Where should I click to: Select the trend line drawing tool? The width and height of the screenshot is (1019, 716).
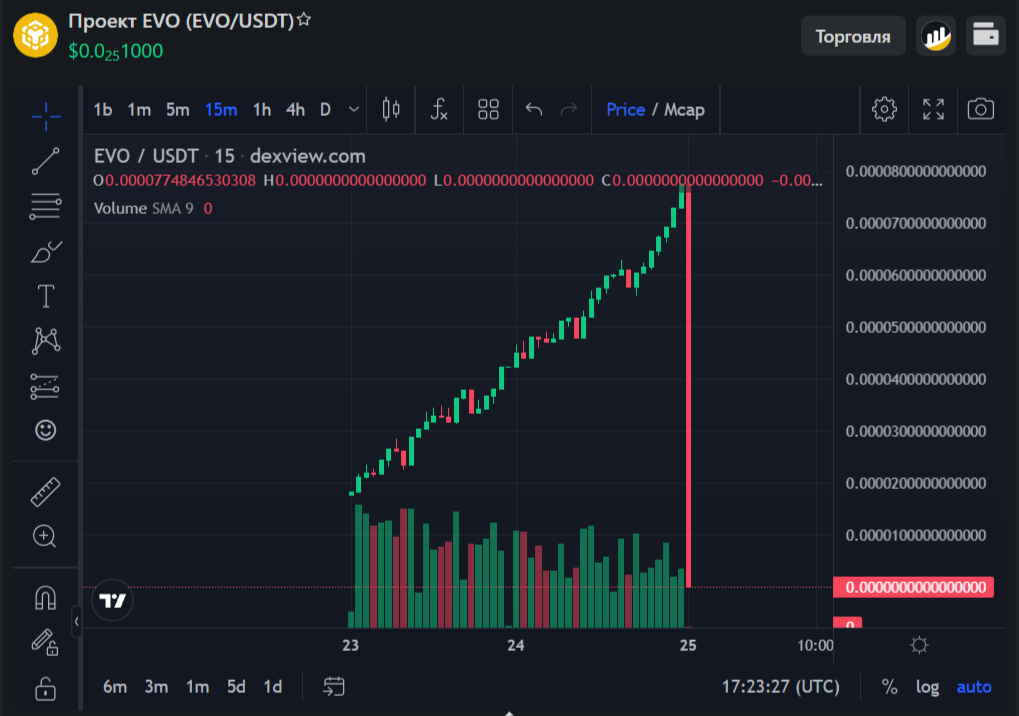pos(45,161)
